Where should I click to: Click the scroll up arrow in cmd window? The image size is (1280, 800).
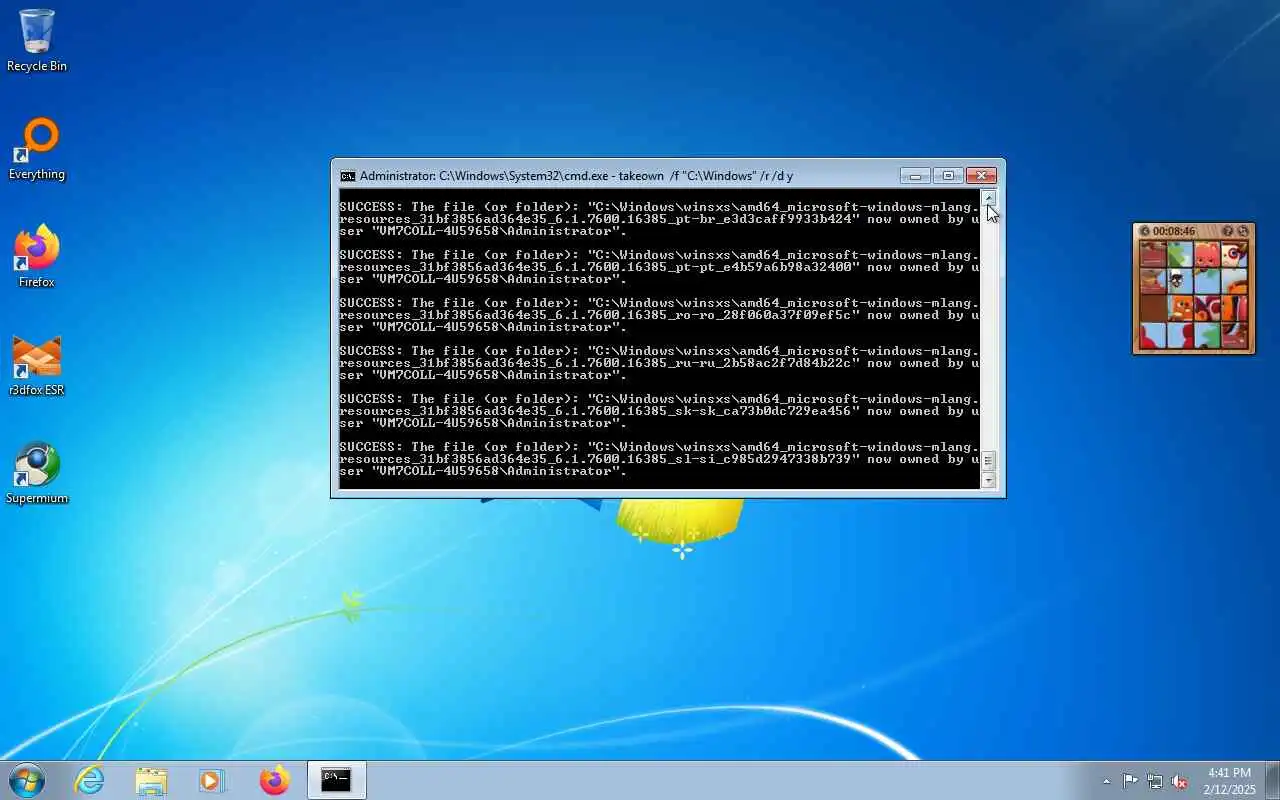point(989,198)
